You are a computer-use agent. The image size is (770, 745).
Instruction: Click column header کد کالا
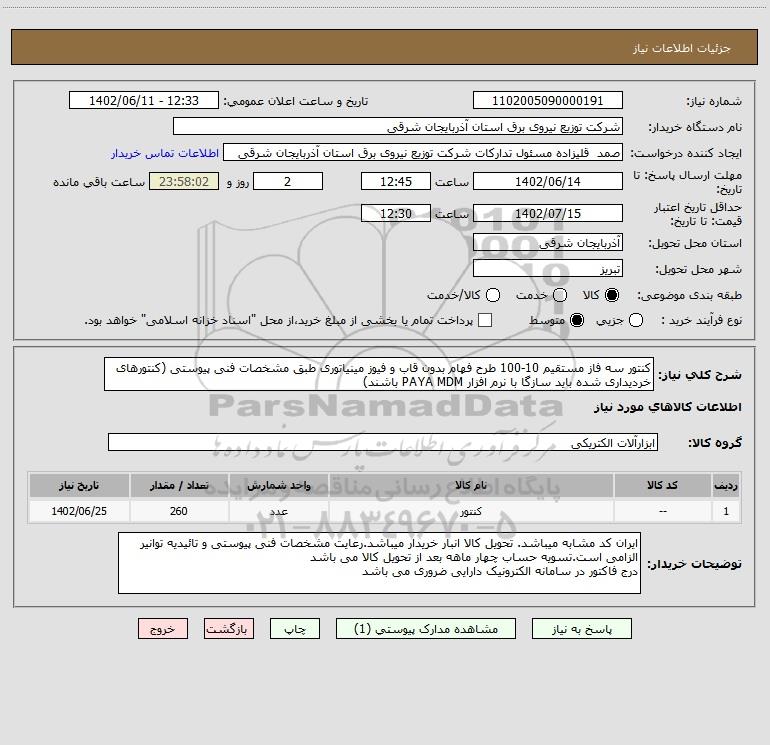point(663,486)
